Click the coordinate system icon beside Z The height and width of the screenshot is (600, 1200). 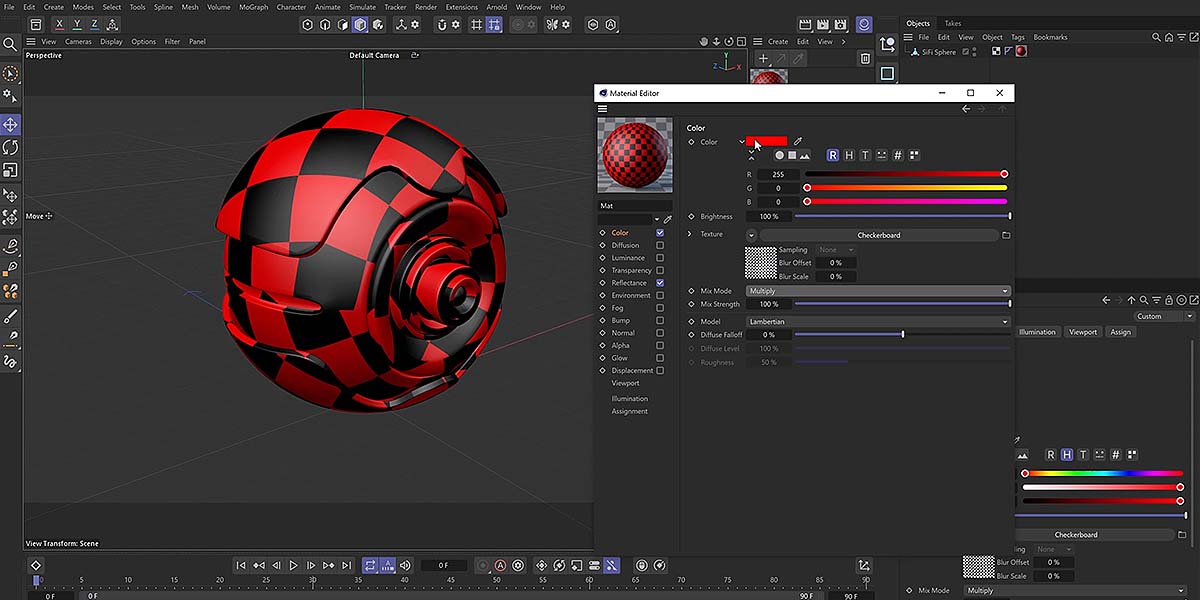tap(112, 24)
